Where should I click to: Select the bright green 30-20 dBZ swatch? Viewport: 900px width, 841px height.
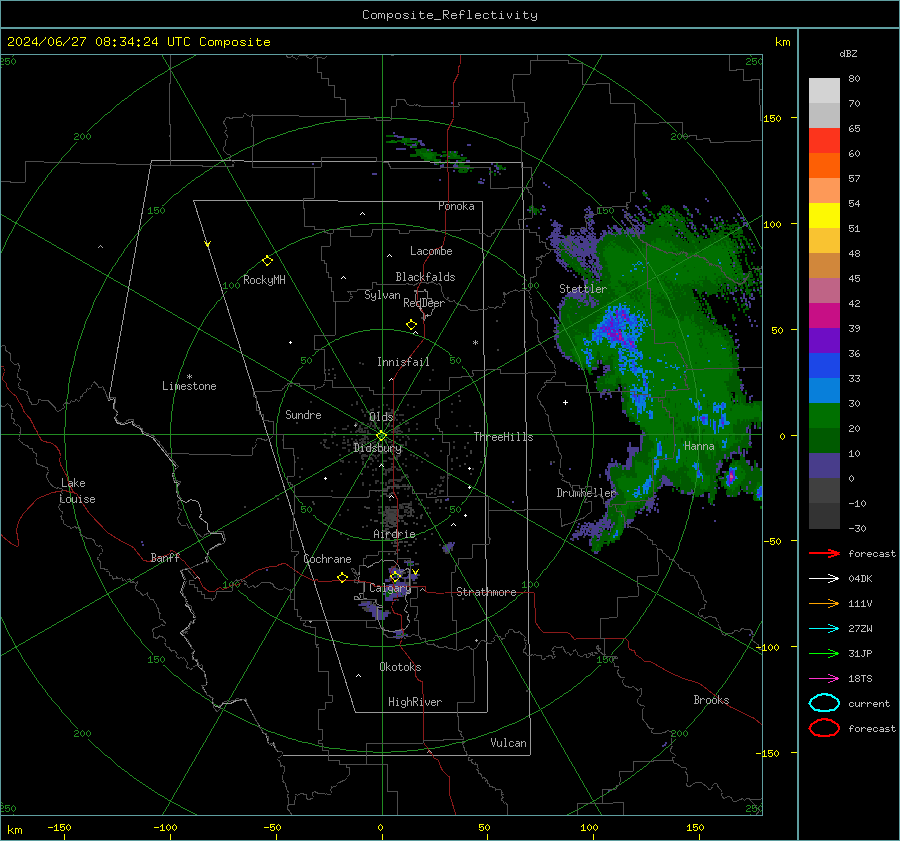(824, 415)
